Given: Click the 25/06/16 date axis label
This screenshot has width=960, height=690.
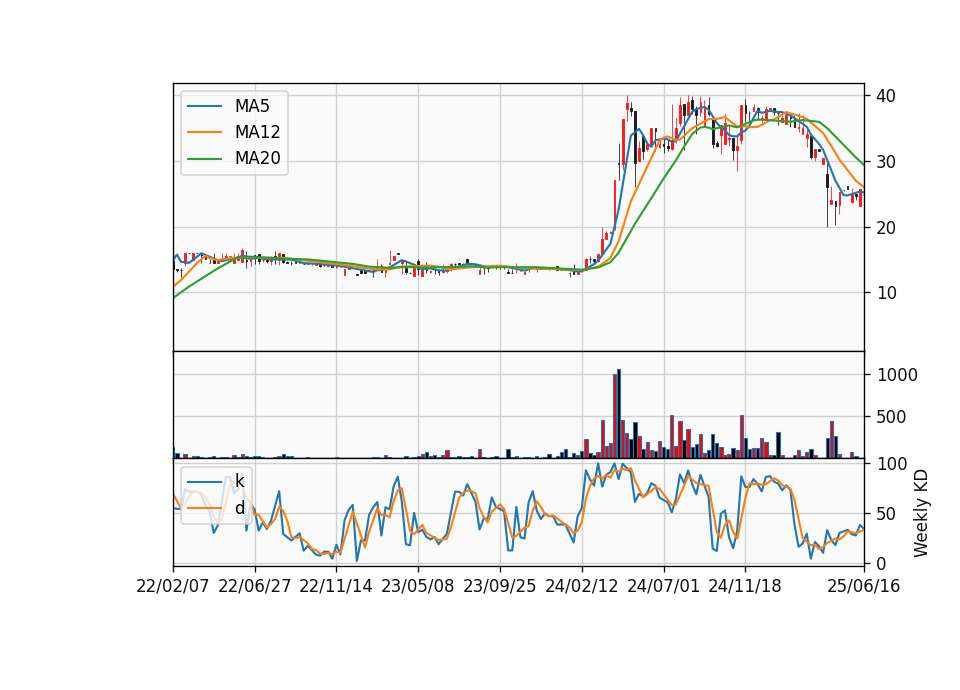Looking at the screenshot, I should point(864,586).
